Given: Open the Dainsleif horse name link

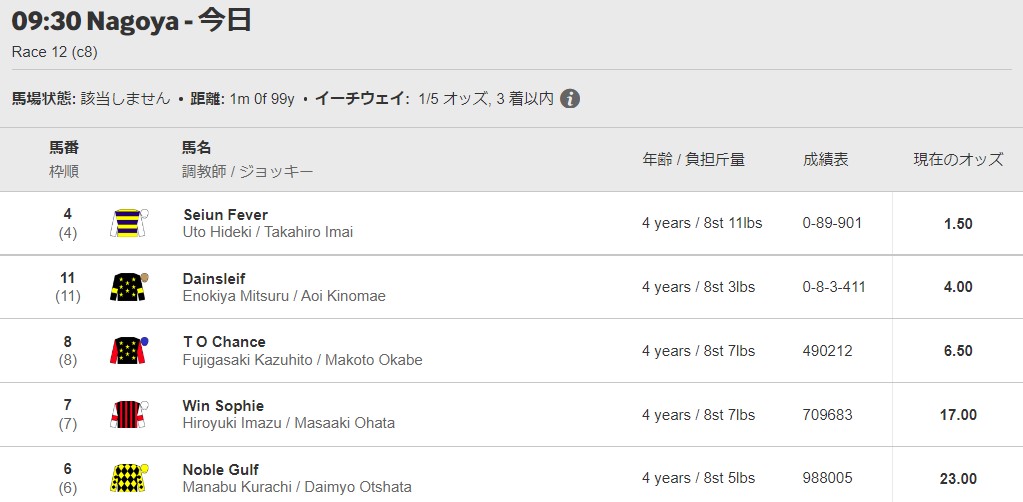Looking at the screenshot, I should pyautogui.click(x=214, y=279).
